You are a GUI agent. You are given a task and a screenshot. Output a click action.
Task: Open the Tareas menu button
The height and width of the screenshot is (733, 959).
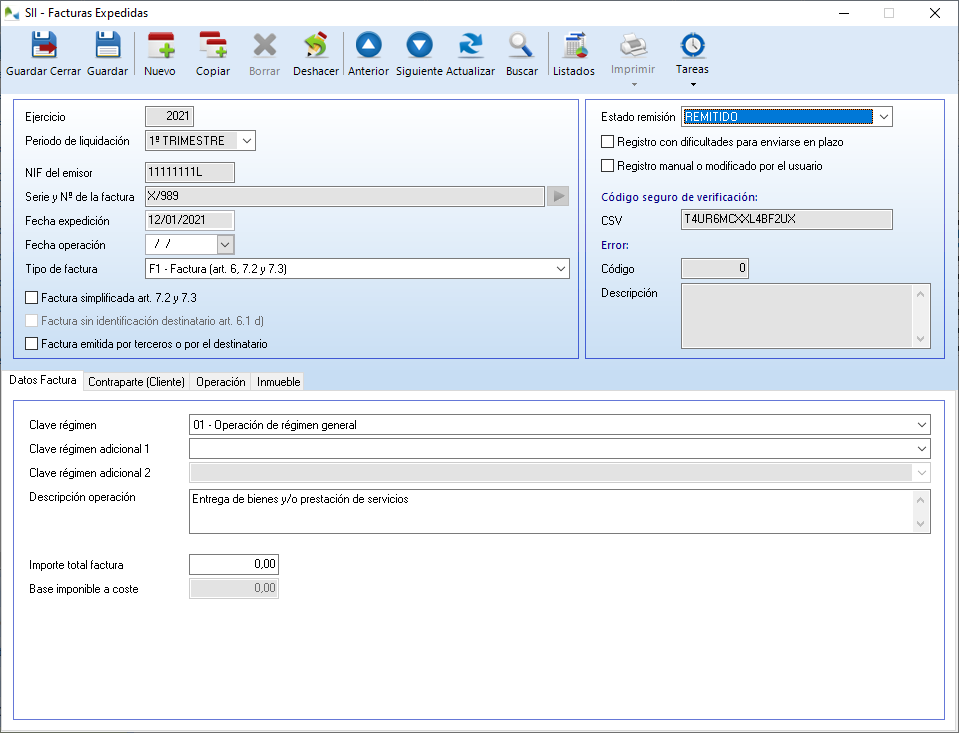(x=692, y=54)
